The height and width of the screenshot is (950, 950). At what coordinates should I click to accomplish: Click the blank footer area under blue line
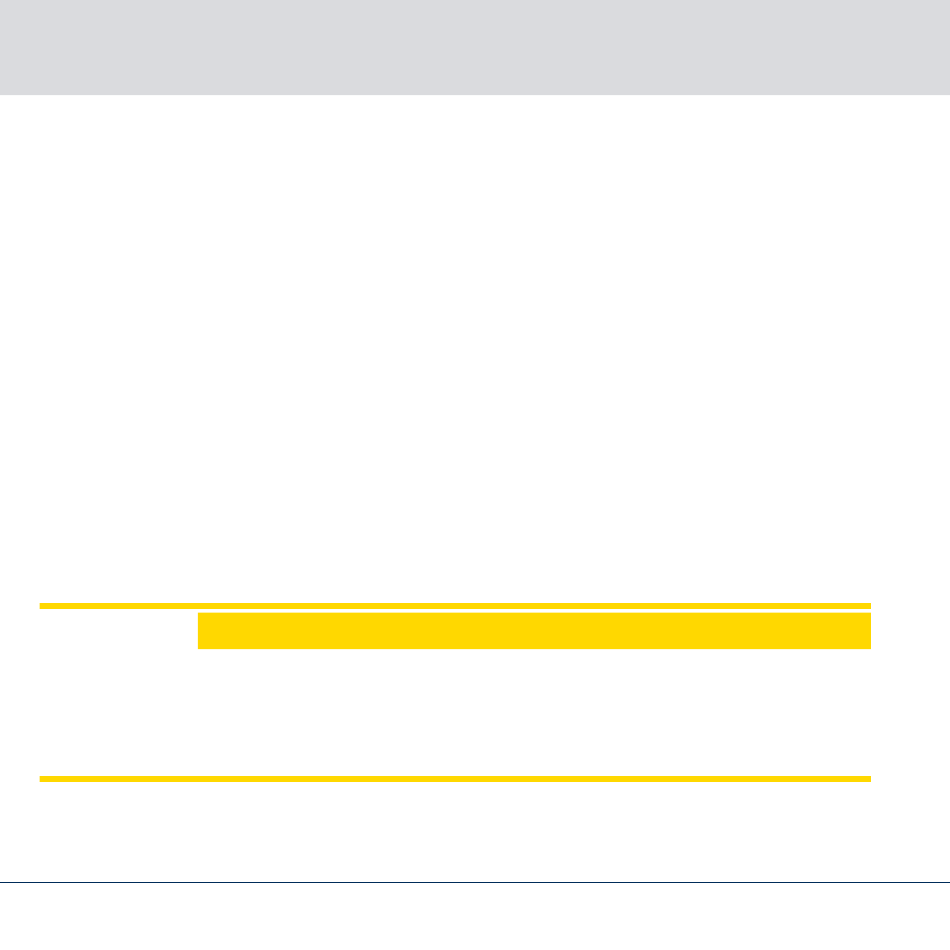475,917
